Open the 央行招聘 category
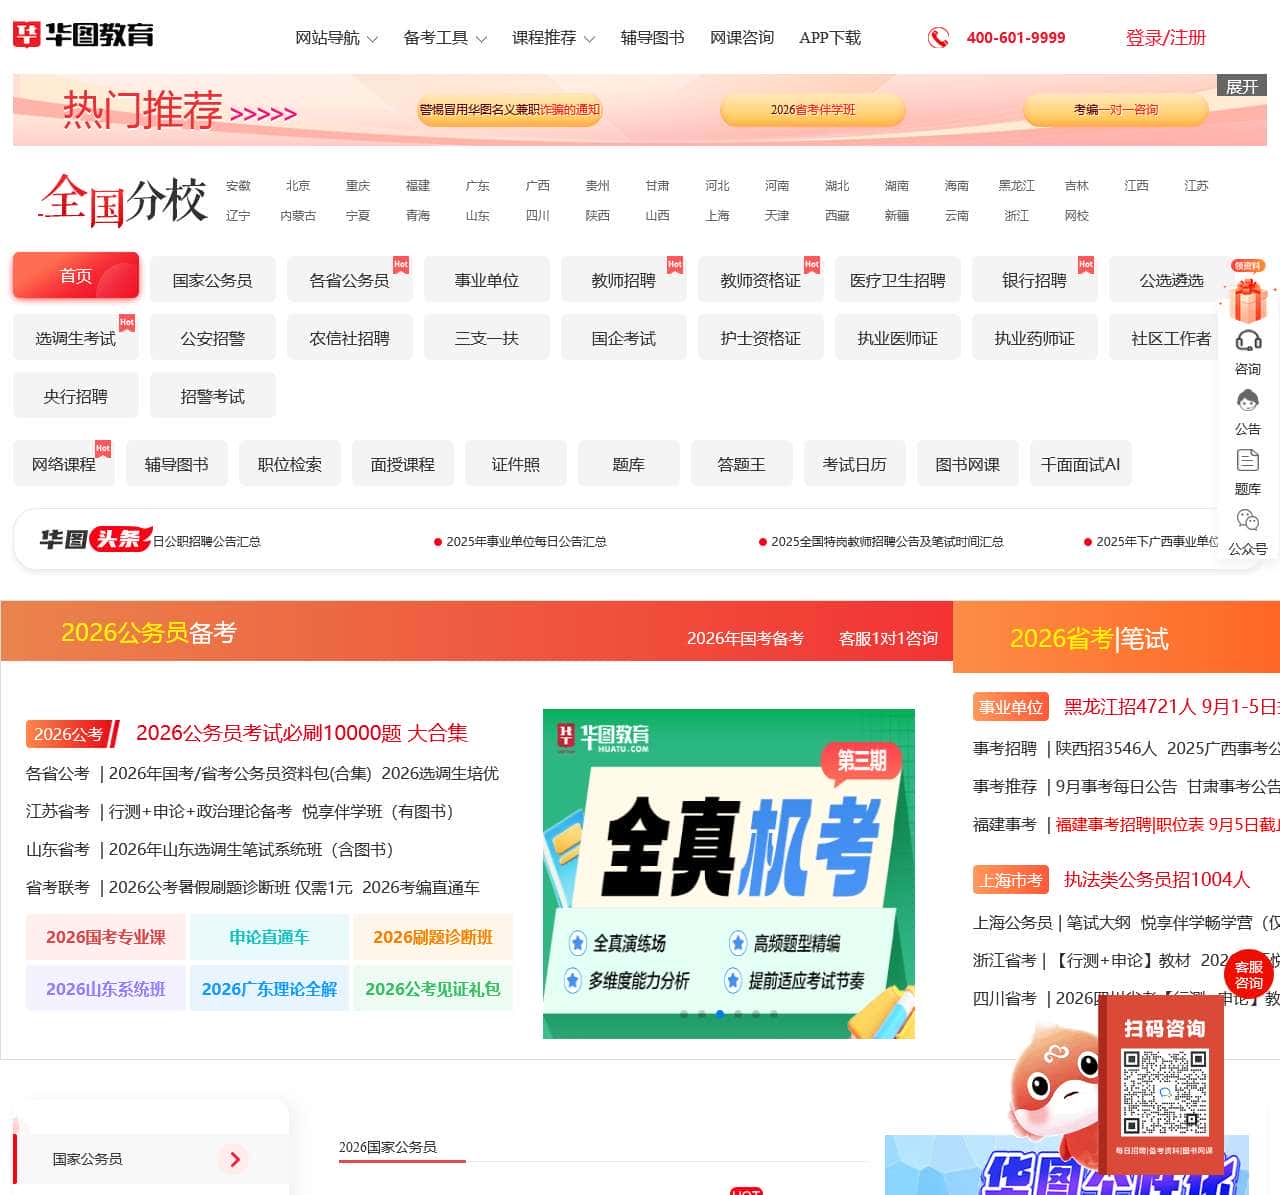 75,396
